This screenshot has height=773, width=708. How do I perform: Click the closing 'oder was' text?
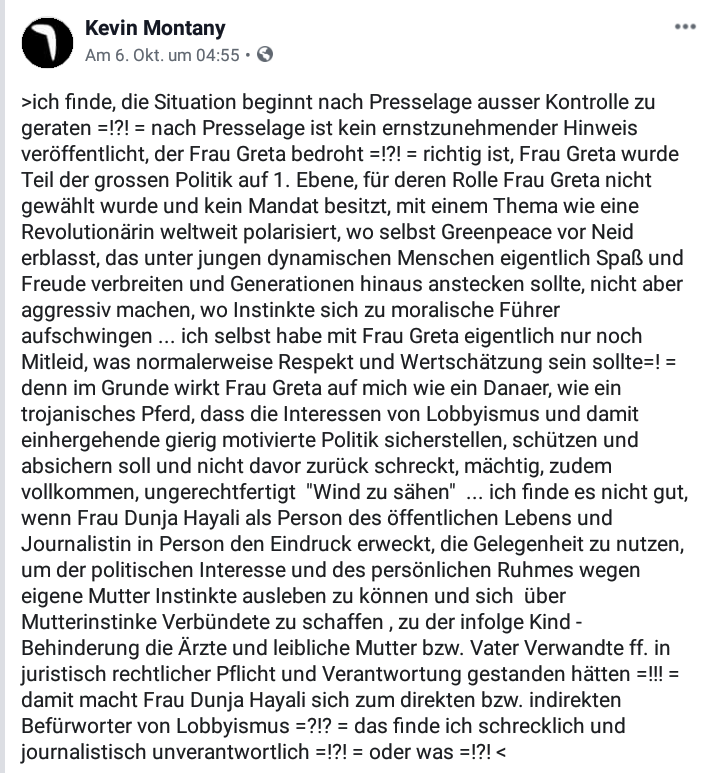[411, 752]
